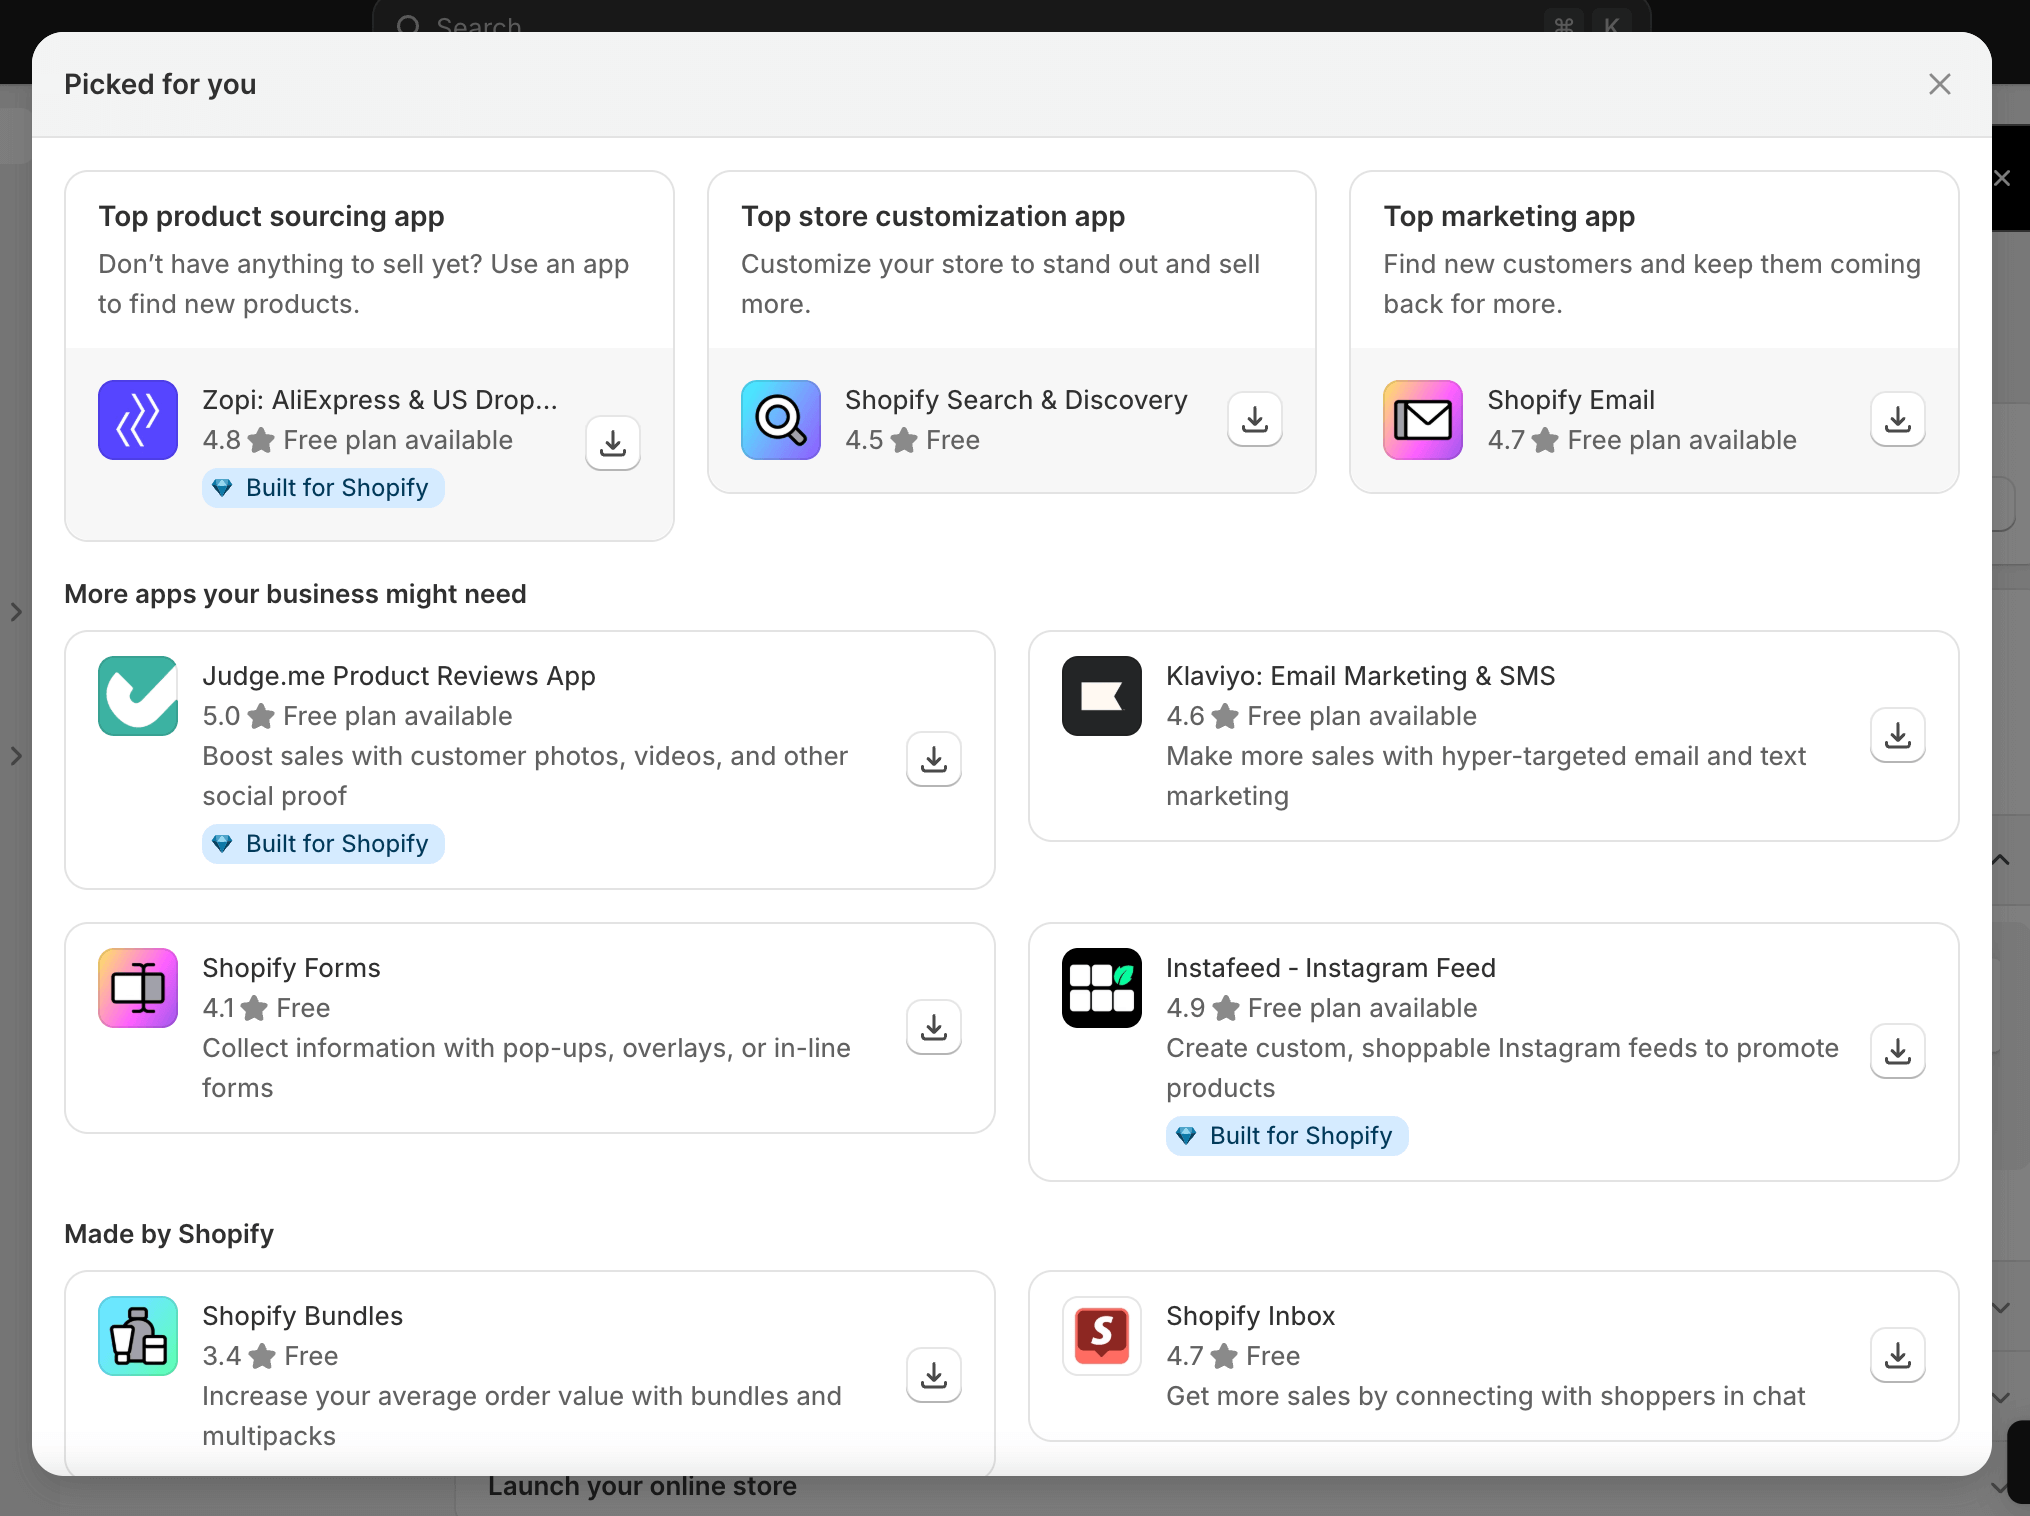This screenshot has height=1516, width=2030.
Task: Install Shopify Bundles via download icon
Action: pos(934,1375)
